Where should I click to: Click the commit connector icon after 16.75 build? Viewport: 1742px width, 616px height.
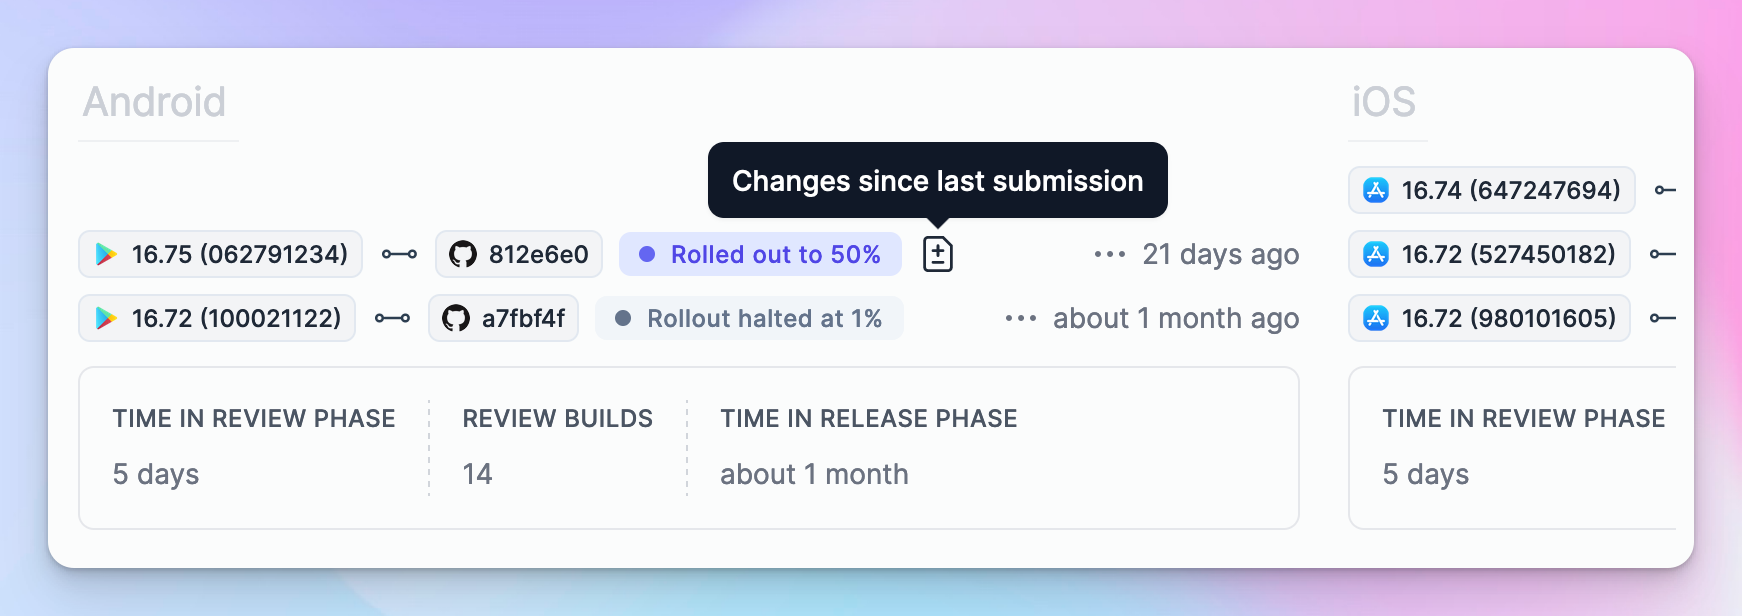coord(399,254)
